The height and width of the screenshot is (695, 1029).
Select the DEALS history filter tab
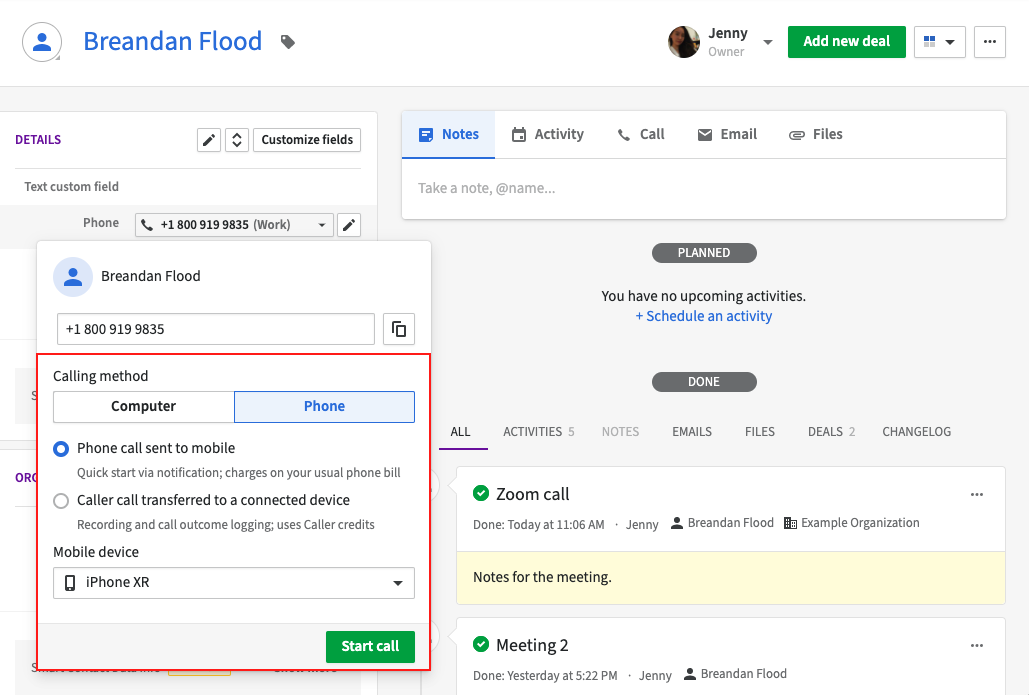click(831, 432)
